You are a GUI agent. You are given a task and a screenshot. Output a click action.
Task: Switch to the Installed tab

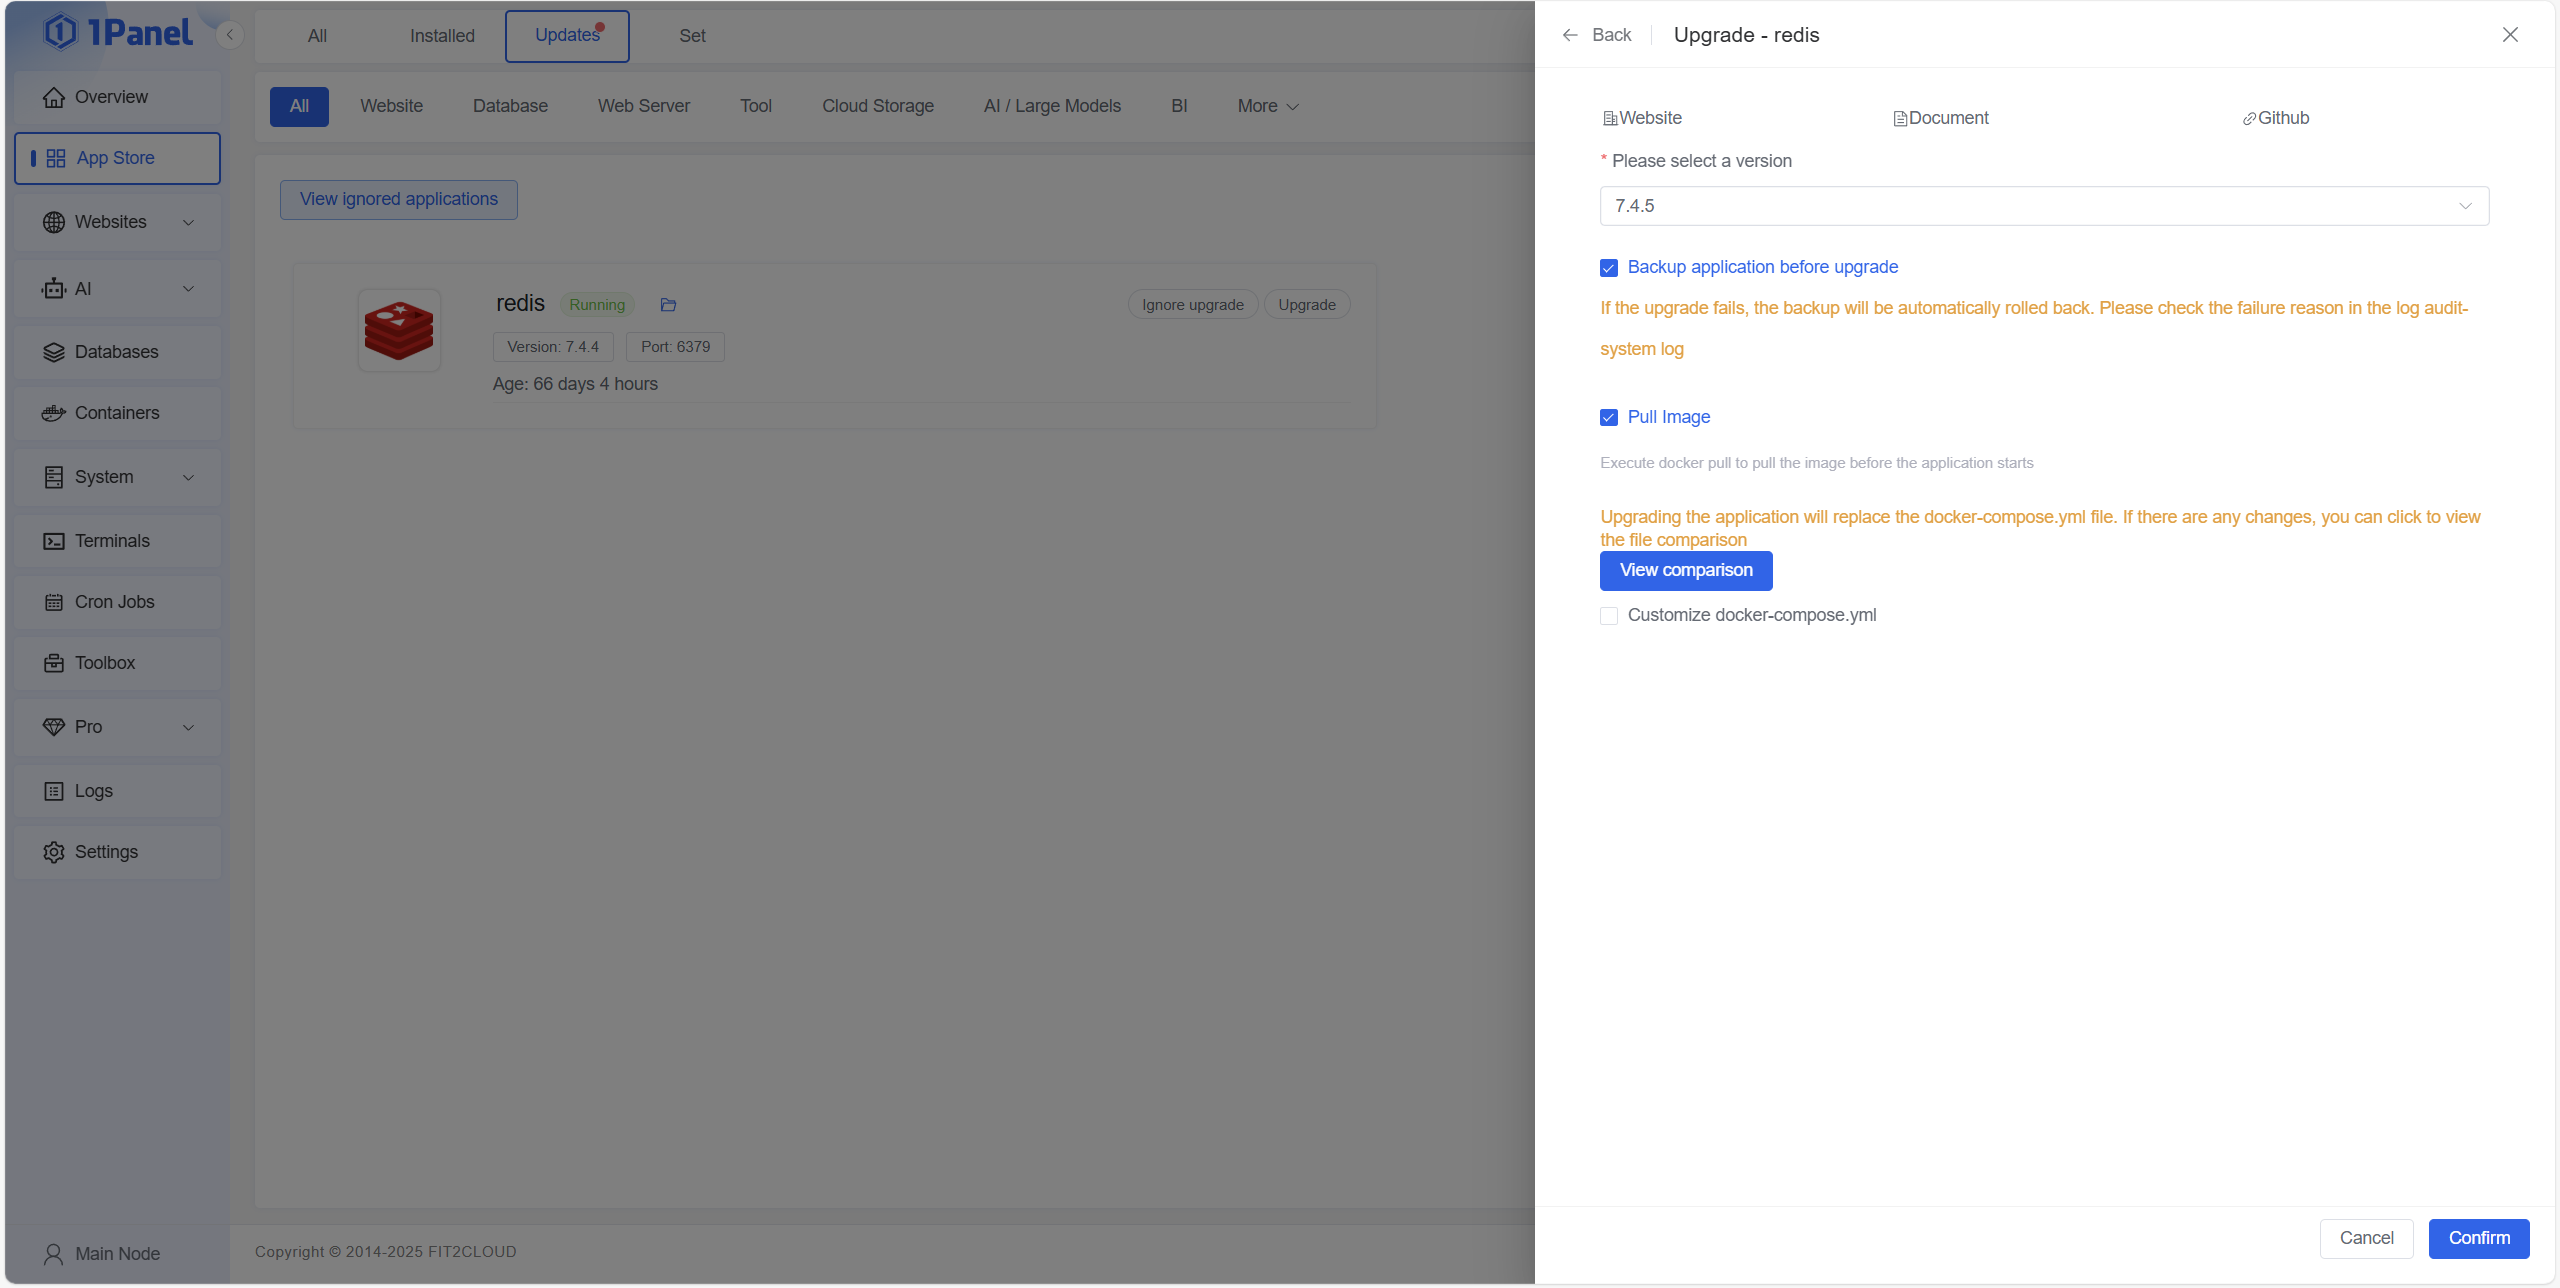[x=442, y=36]
